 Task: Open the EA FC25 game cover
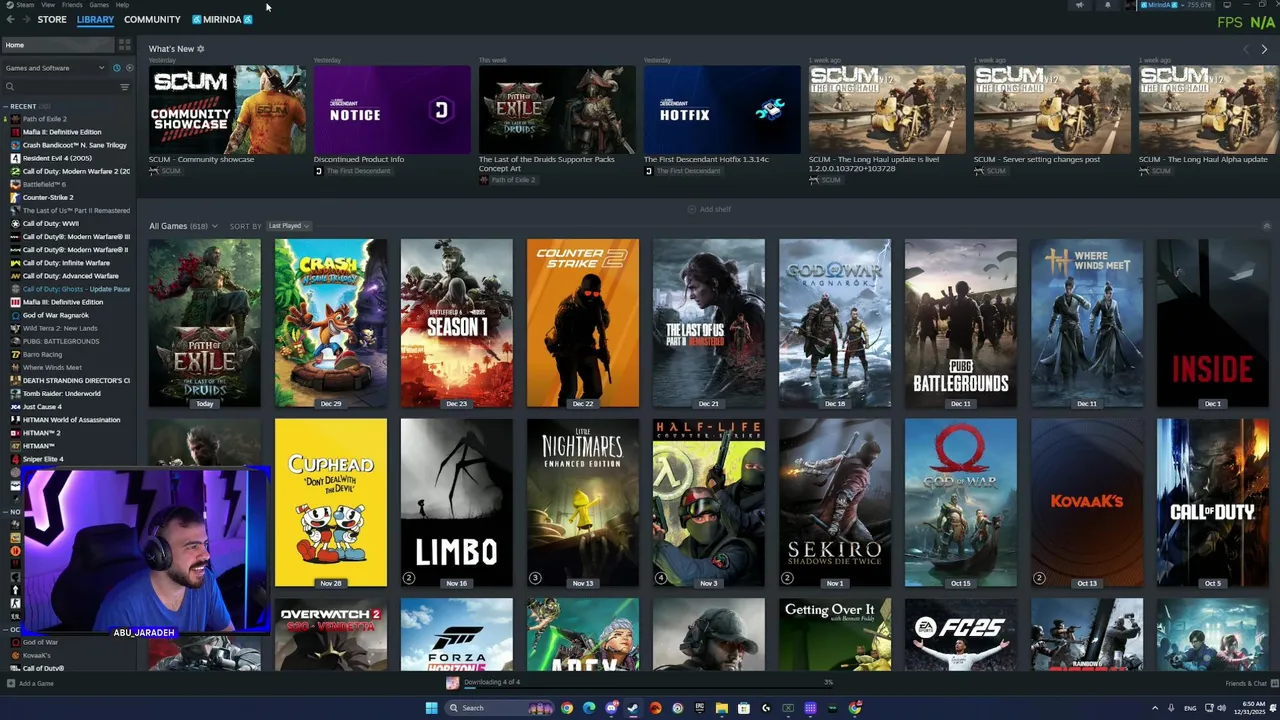point(961,635)
